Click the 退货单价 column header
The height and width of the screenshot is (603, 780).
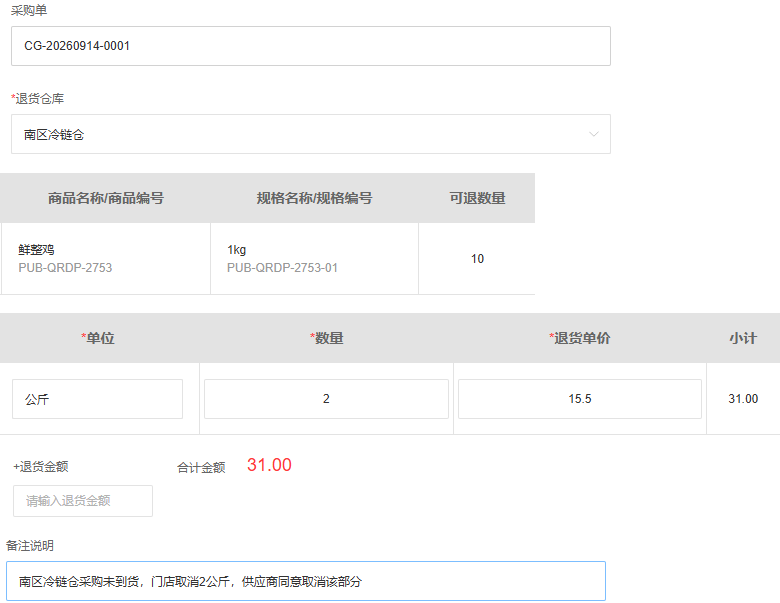pos(580,338)
